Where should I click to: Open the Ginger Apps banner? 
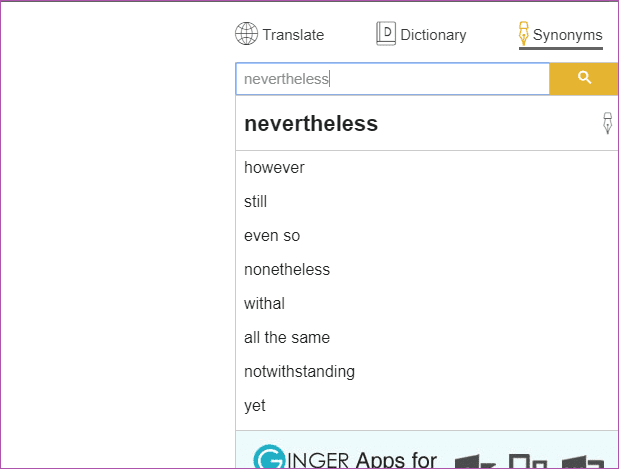[427, 450]
